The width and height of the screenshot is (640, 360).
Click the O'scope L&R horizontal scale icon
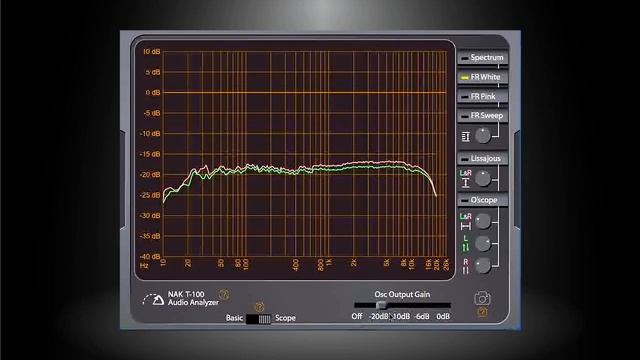465,226
